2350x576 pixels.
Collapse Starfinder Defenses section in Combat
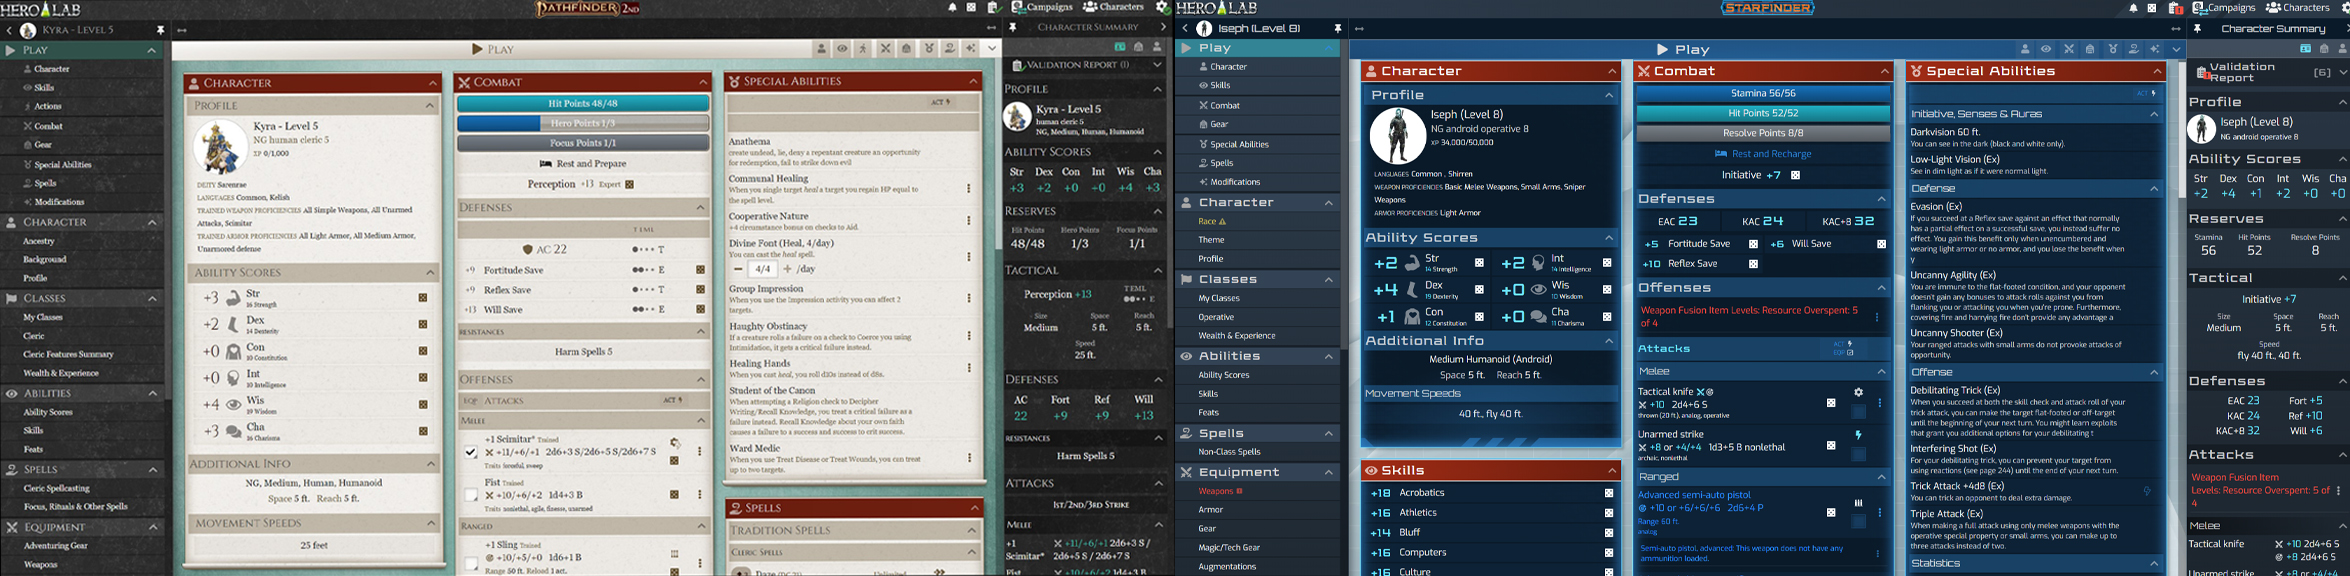[1881, 199]
